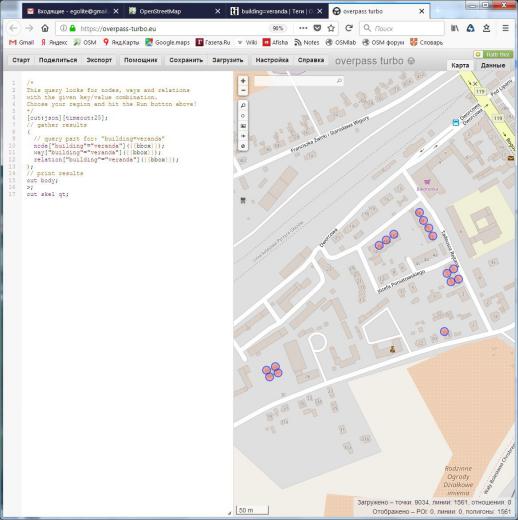Screen dimensions: 518x520
Task: Open the Настройка settings
Action: pyautogui.click(x=272, y=60)
